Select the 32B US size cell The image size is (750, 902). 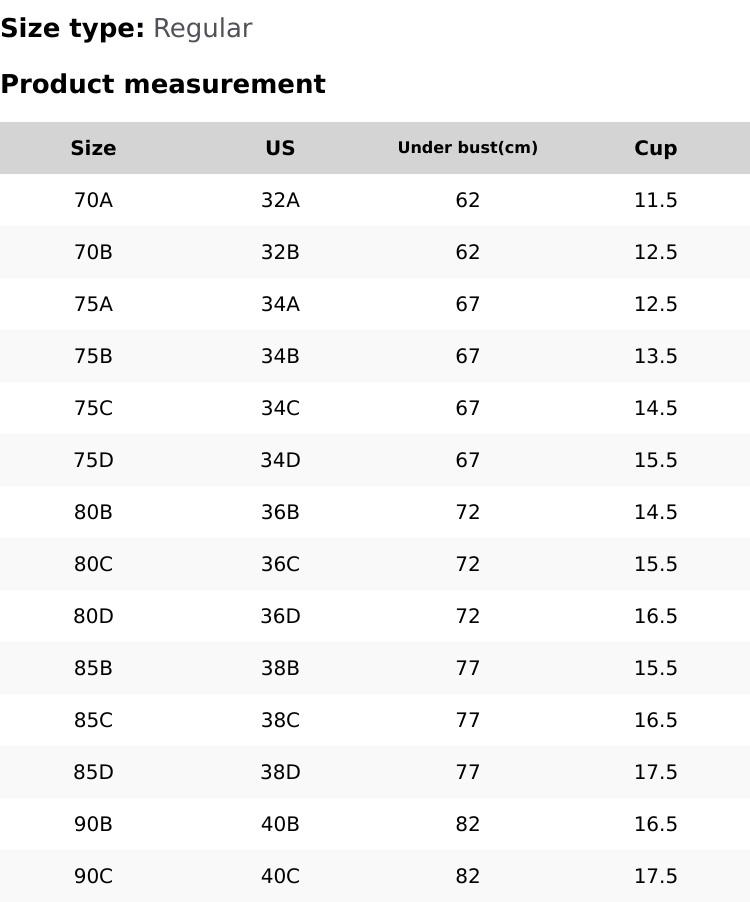click(280, 252)
